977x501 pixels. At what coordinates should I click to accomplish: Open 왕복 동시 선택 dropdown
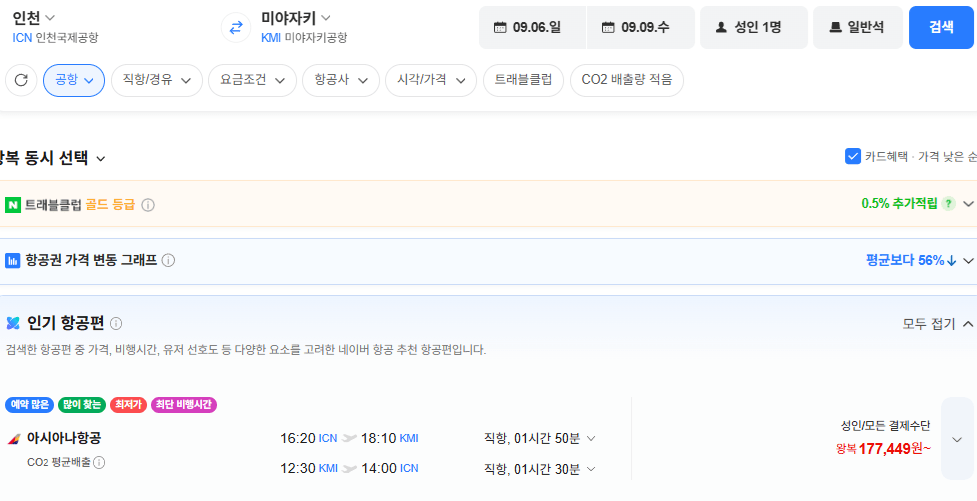pyautogui.click(x=52, y=158)
